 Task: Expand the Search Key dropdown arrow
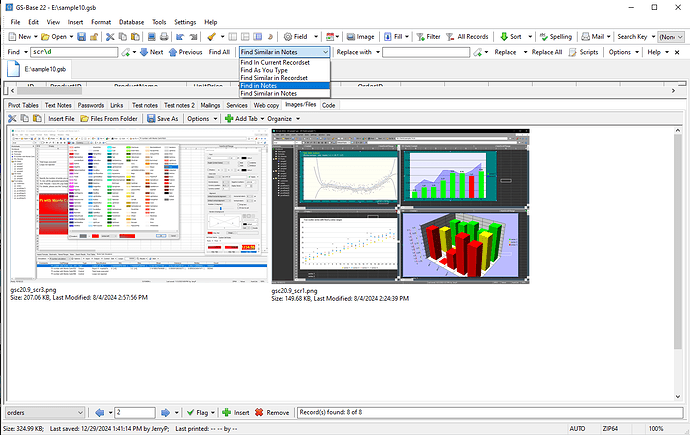pos(653,37)
